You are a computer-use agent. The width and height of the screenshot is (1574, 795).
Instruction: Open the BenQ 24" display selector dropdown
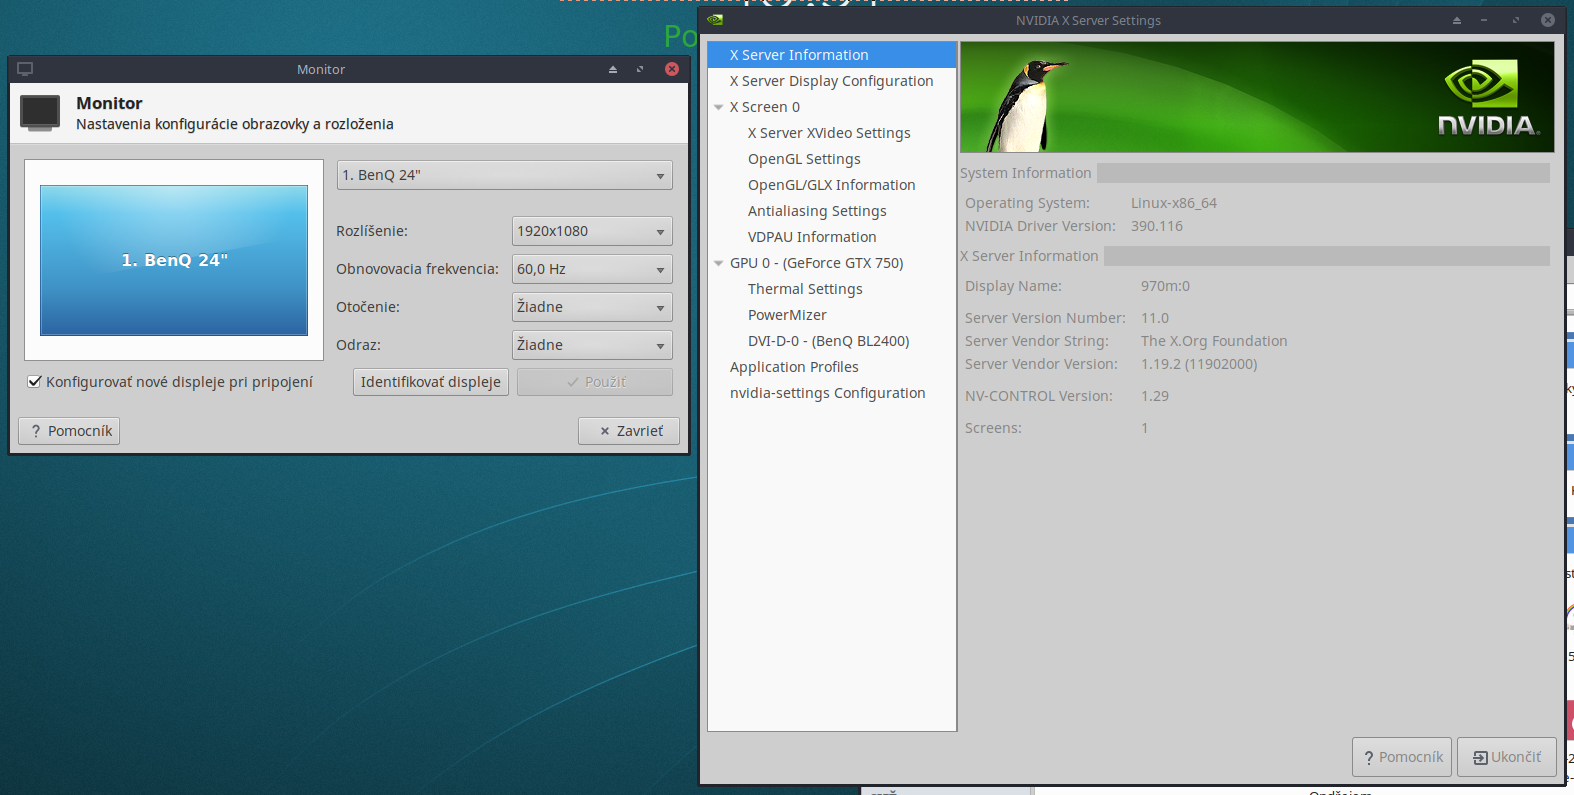click(x=504, y=175)
